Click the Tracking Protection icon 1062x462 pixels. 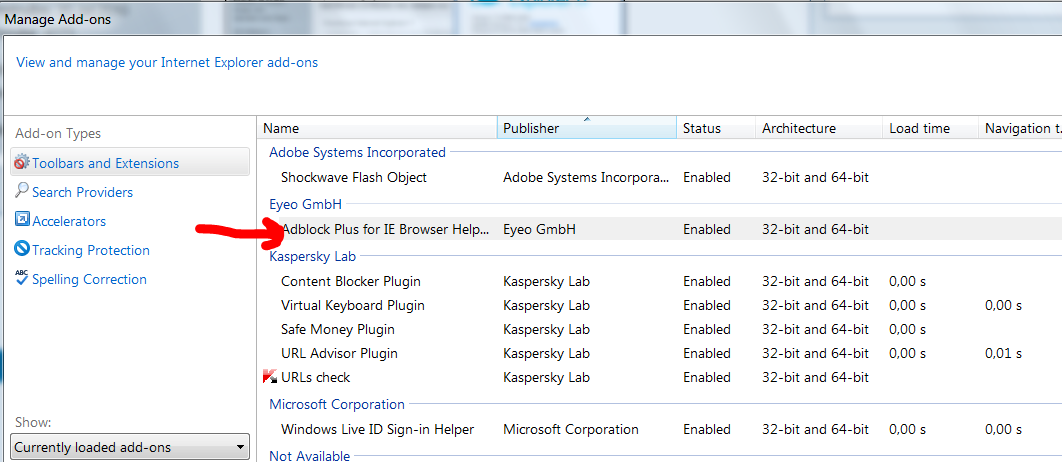tap(22, 249)
